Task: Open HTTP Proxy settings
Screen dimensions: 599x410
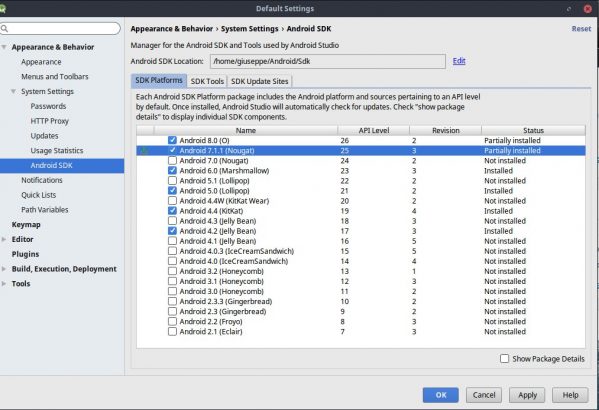Action: (49, 121)
